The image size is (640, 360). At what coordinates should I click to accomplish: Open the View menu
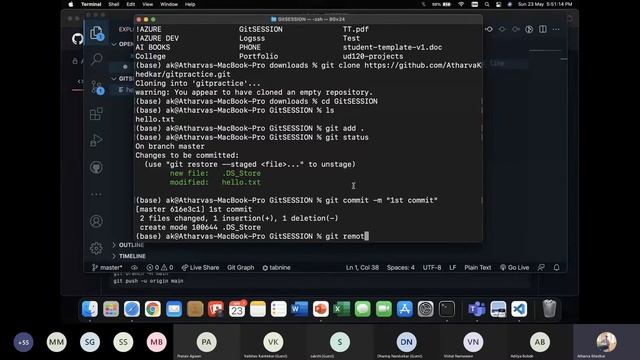tap(147, 4)
